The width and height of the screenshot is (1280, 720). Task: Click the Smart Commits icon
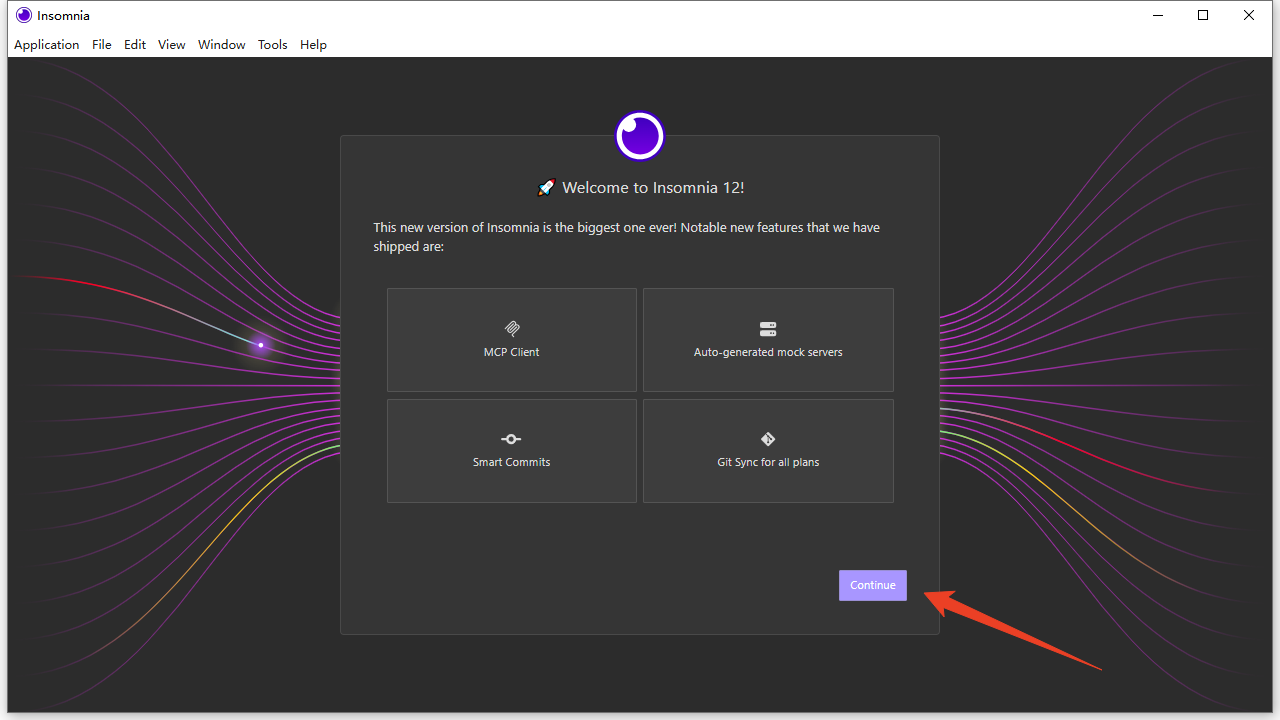(511, 439)
